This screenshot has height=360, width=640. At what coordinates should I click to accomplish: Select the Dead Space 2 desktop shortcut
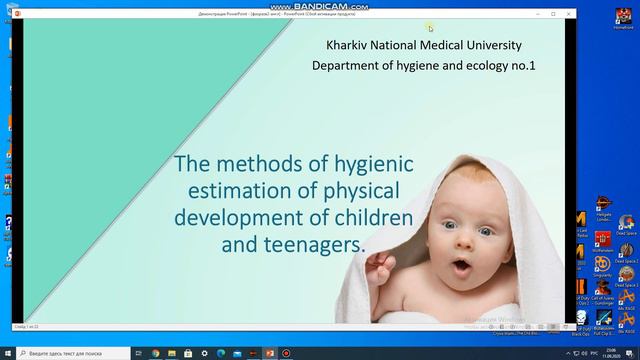tap(626, 253)
